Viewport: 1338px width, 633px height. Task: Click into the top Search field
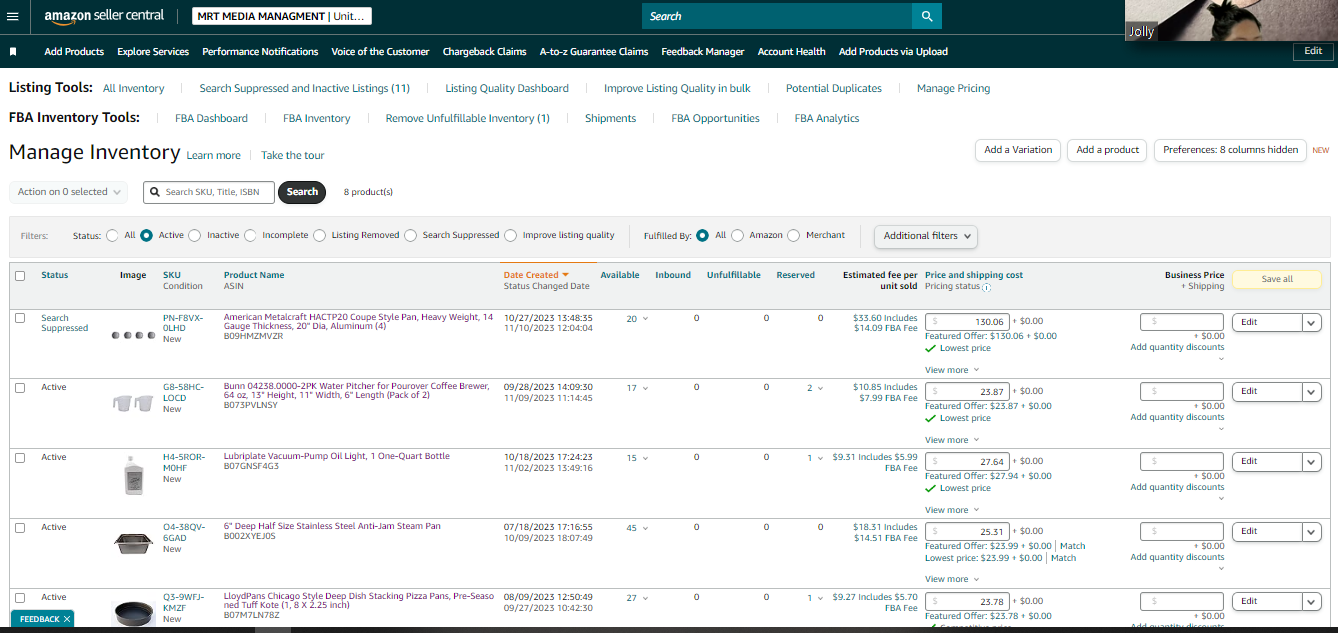pyautogui.click(x=777, y=16)
